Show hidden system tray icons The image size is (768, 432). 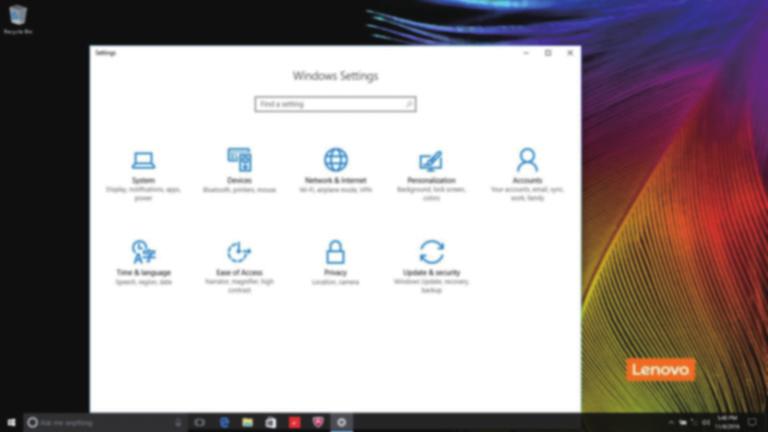click(671, 422)
